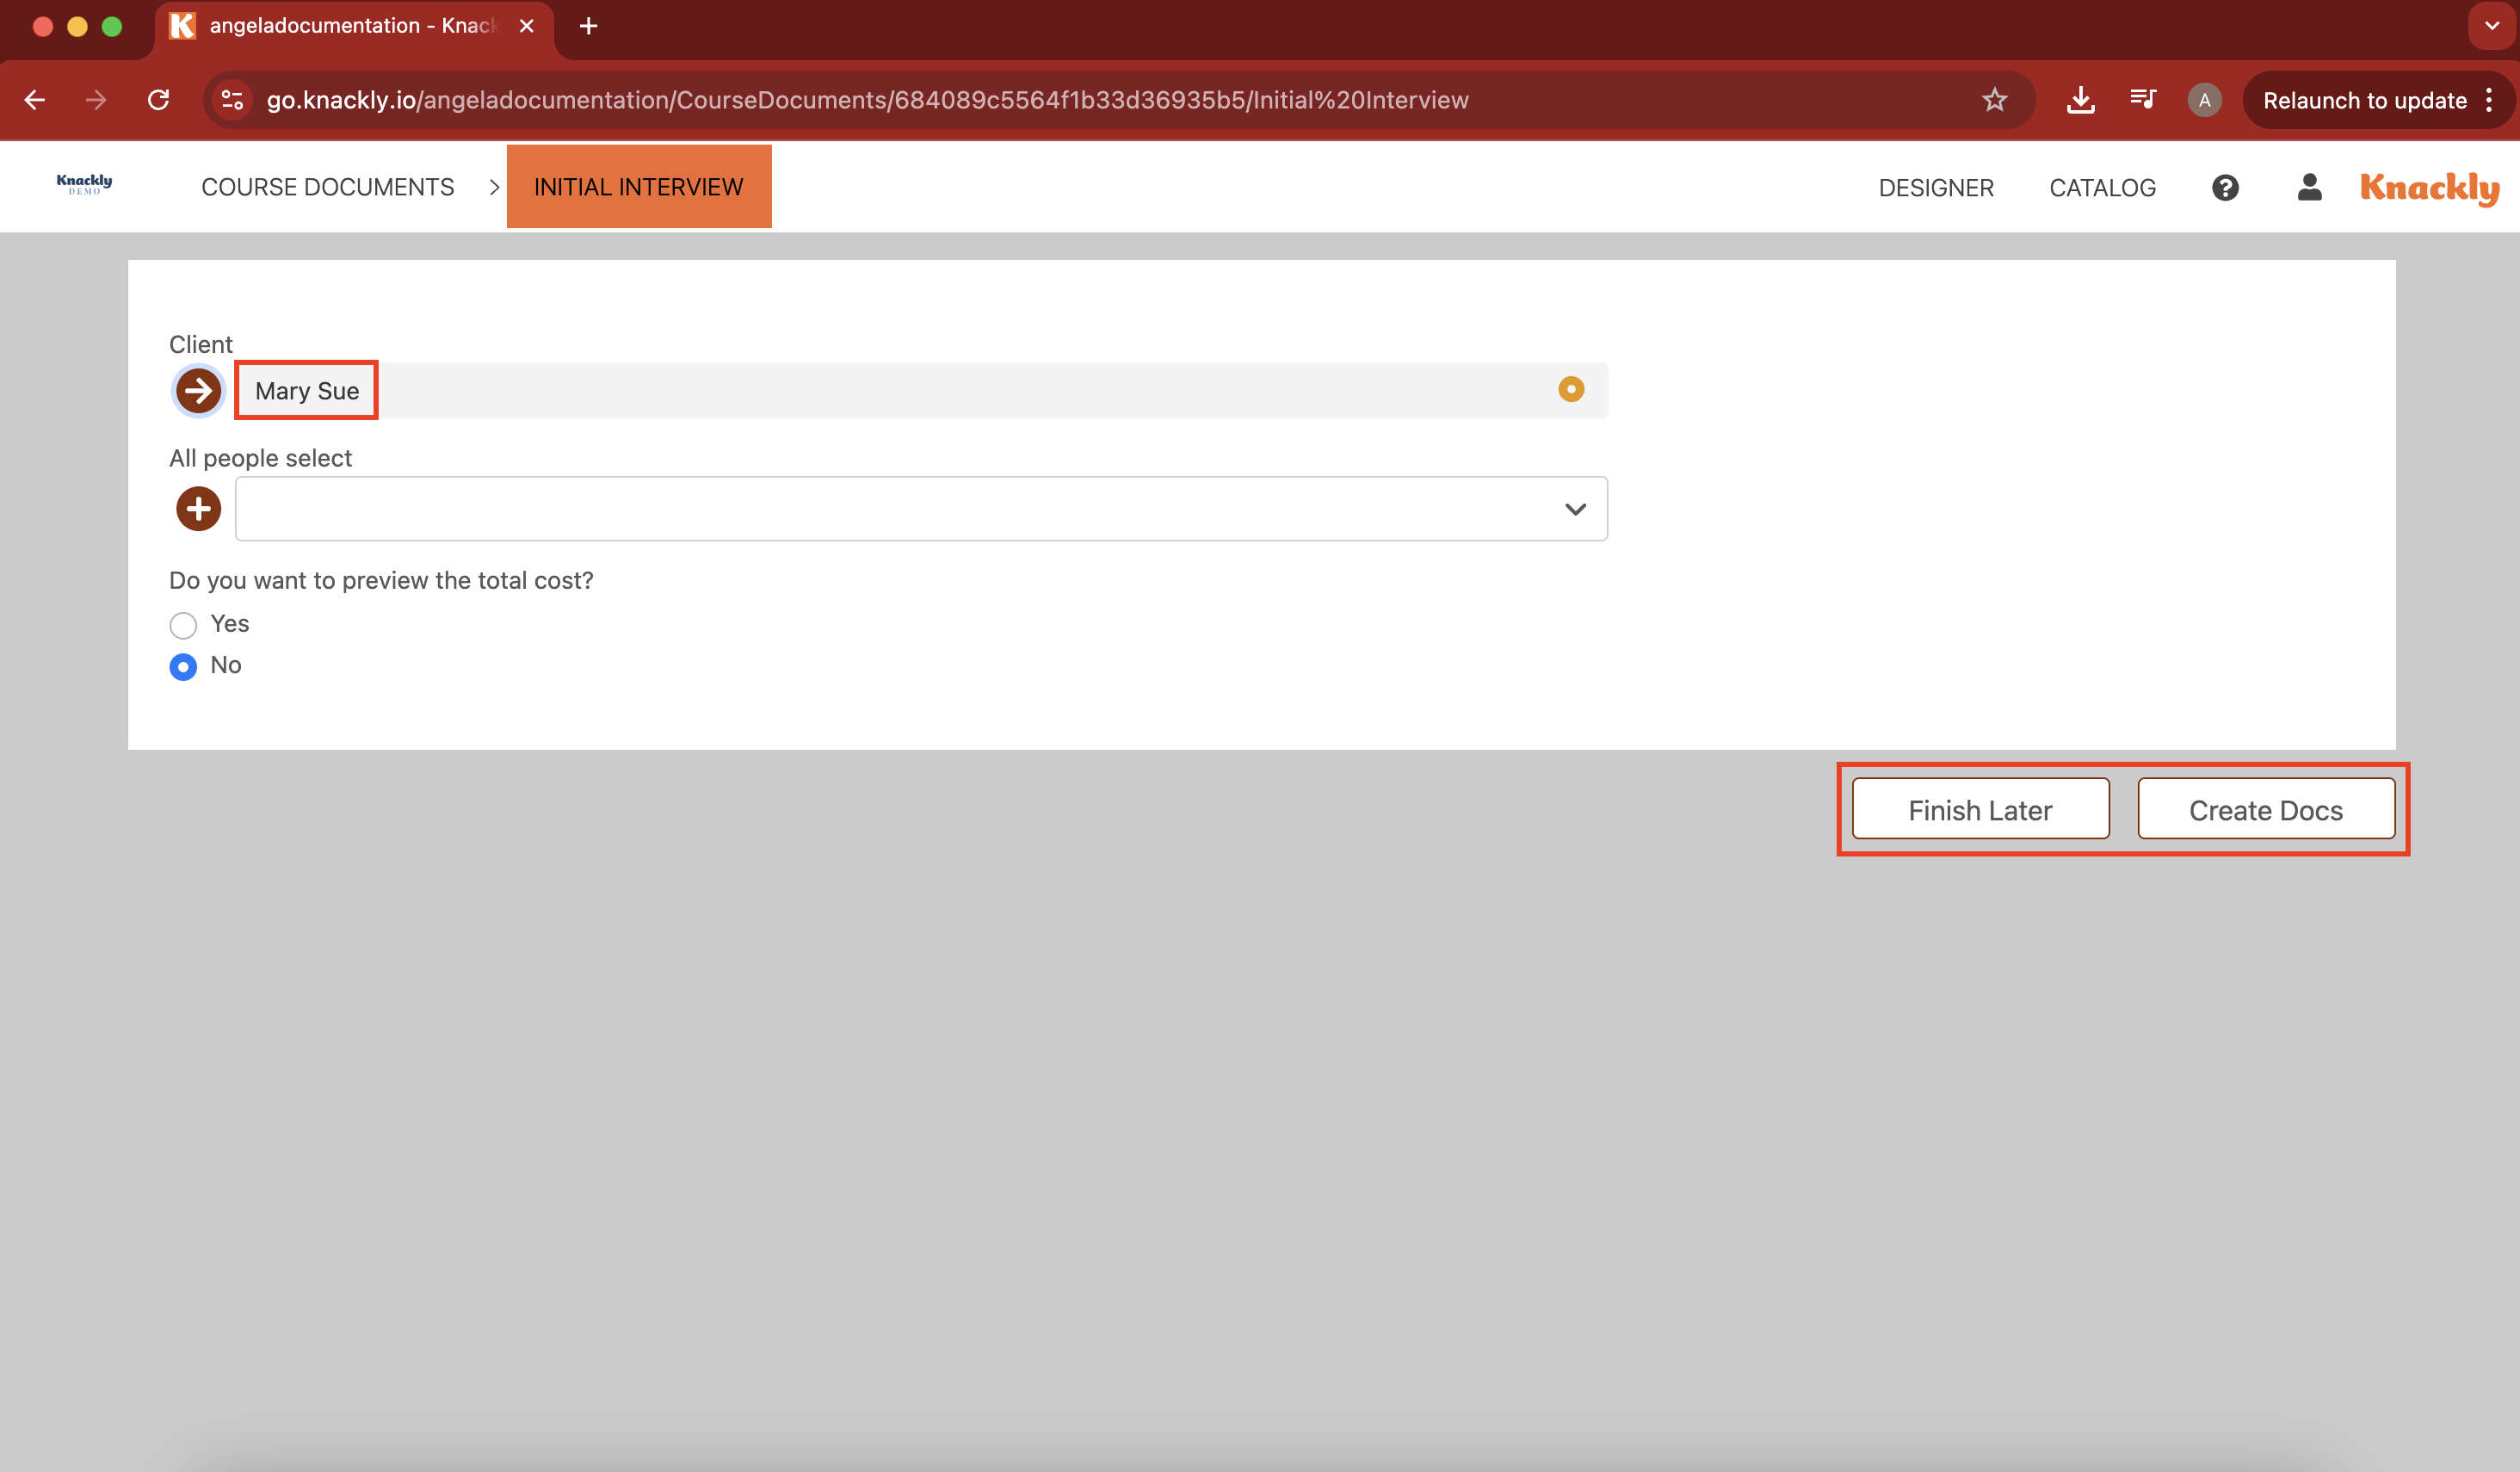Open the Designer menu item
The width and height of the screenshot is (2520, 1472).
(1936, 188)
